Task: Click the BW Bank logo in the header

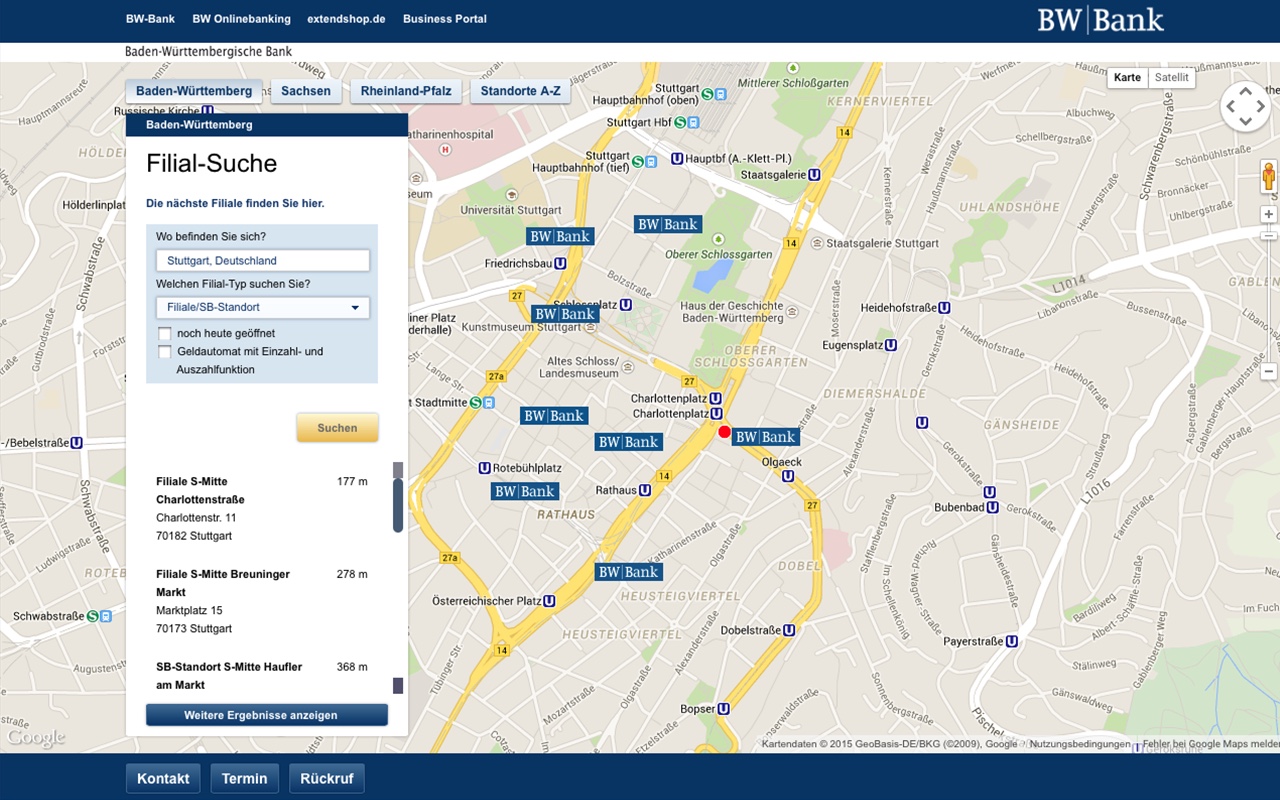Action: pyautogui.click(x=1100, y=20)
